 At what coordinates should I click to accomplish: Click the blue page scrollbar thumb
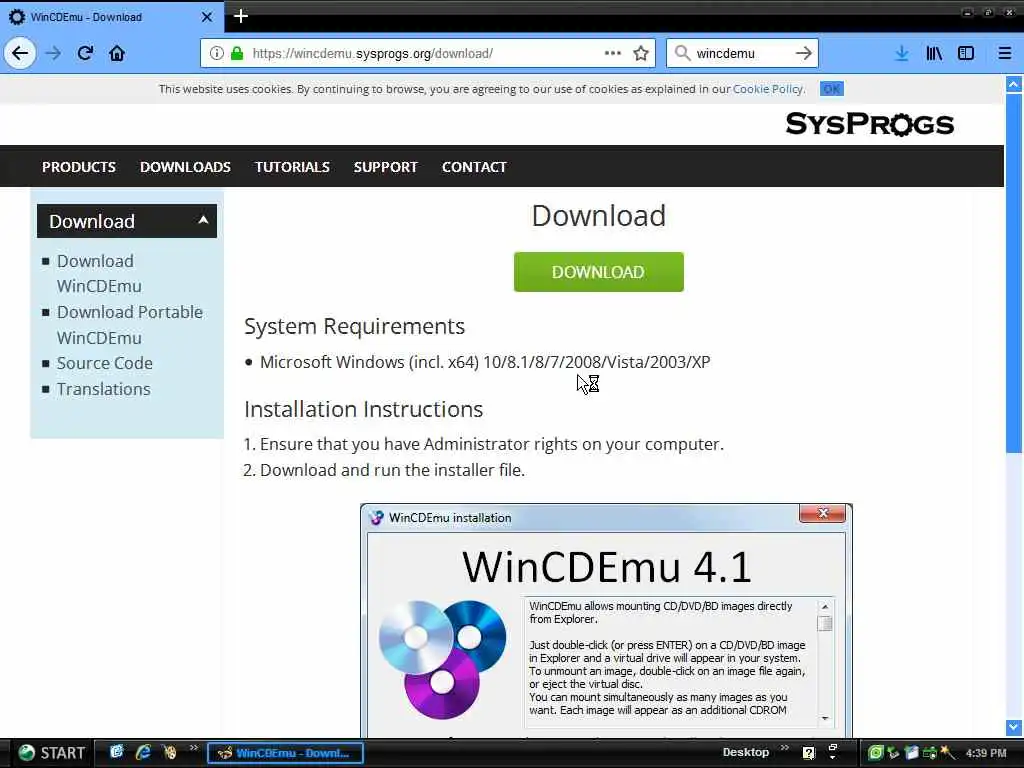click(x=1014, y=272)
